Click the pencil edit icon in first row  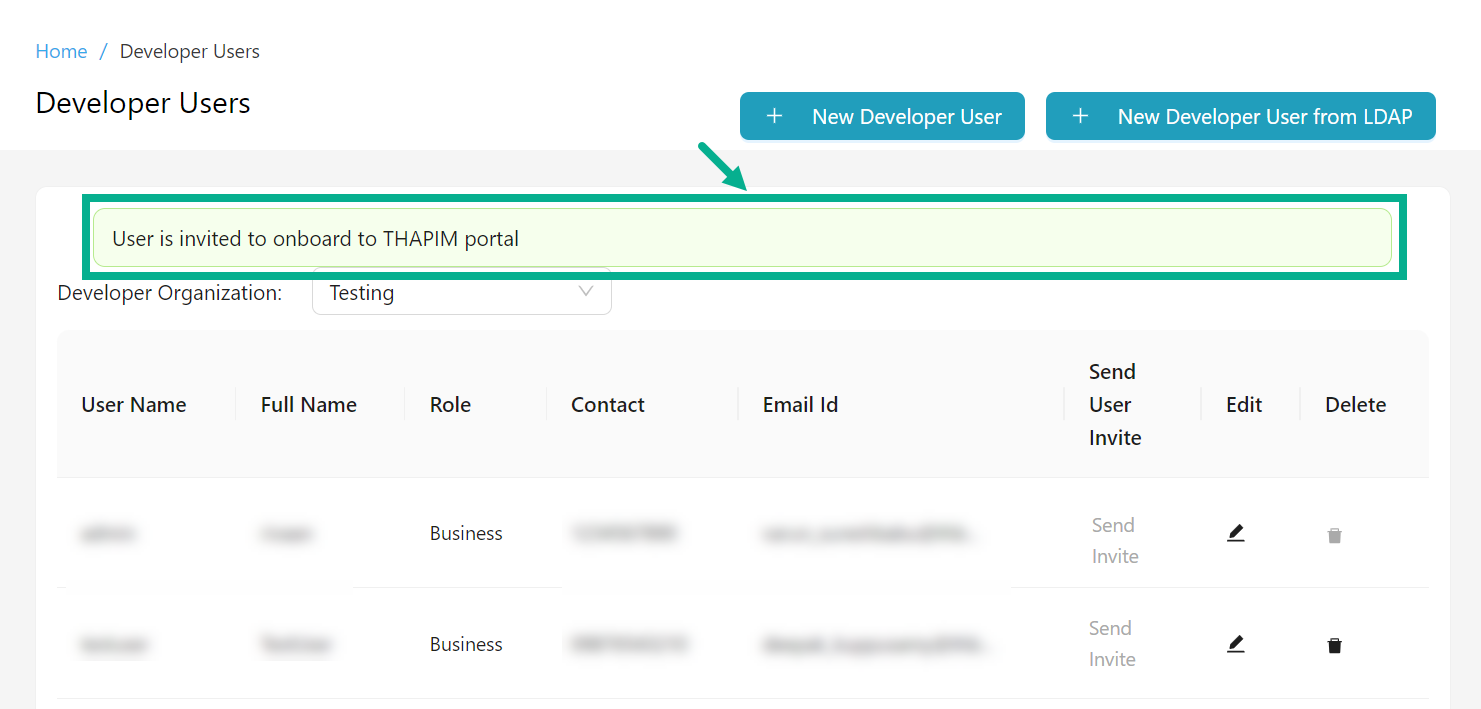pyautogui.click(x=1235, y=534)
